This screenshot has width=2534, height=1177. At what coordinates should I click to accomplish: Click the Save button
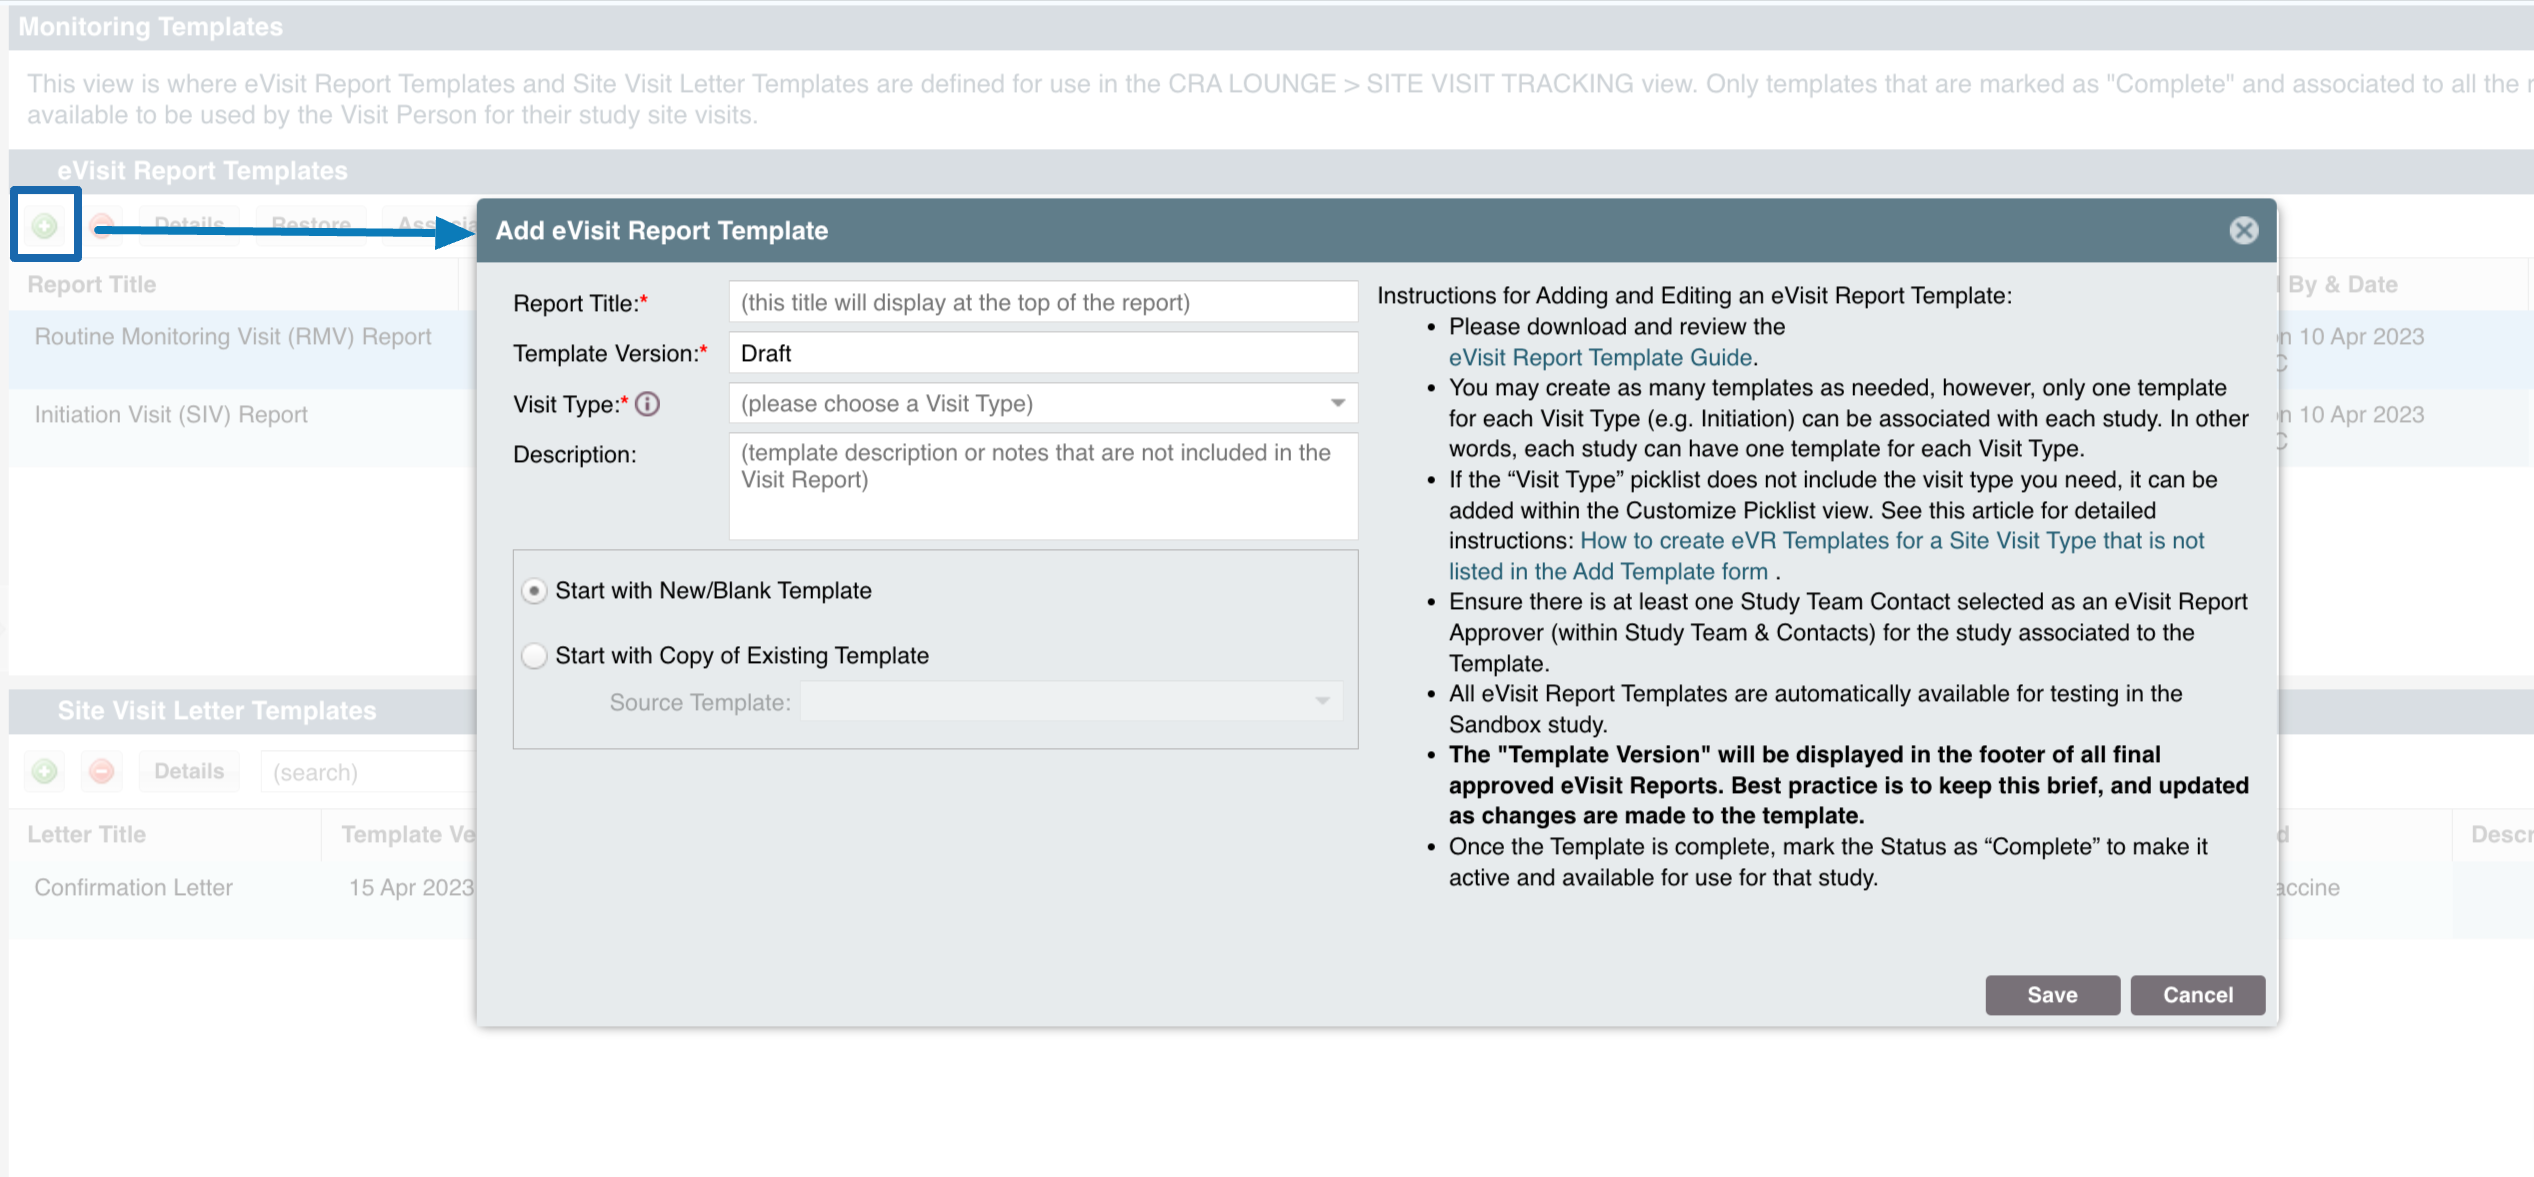tap(2052, 995)
